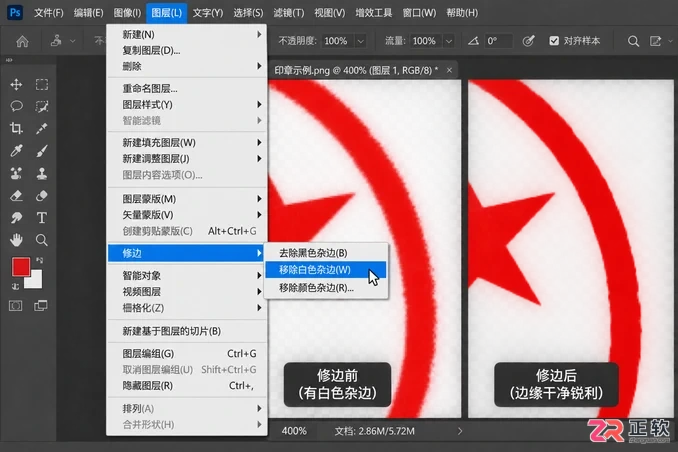Go to the Home screen
The width and height of the screenshot is (678, 452).
tap(22, 41)
